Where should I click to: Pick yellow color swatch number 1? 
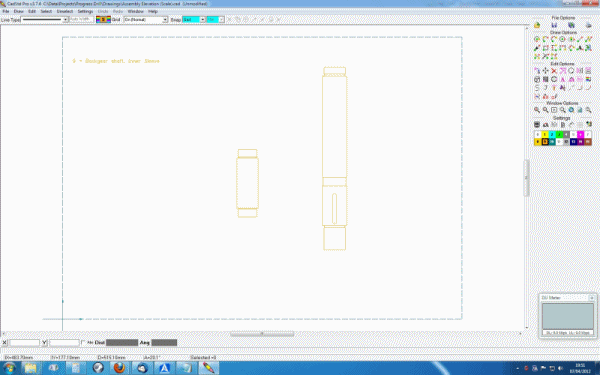click(545, 134)
